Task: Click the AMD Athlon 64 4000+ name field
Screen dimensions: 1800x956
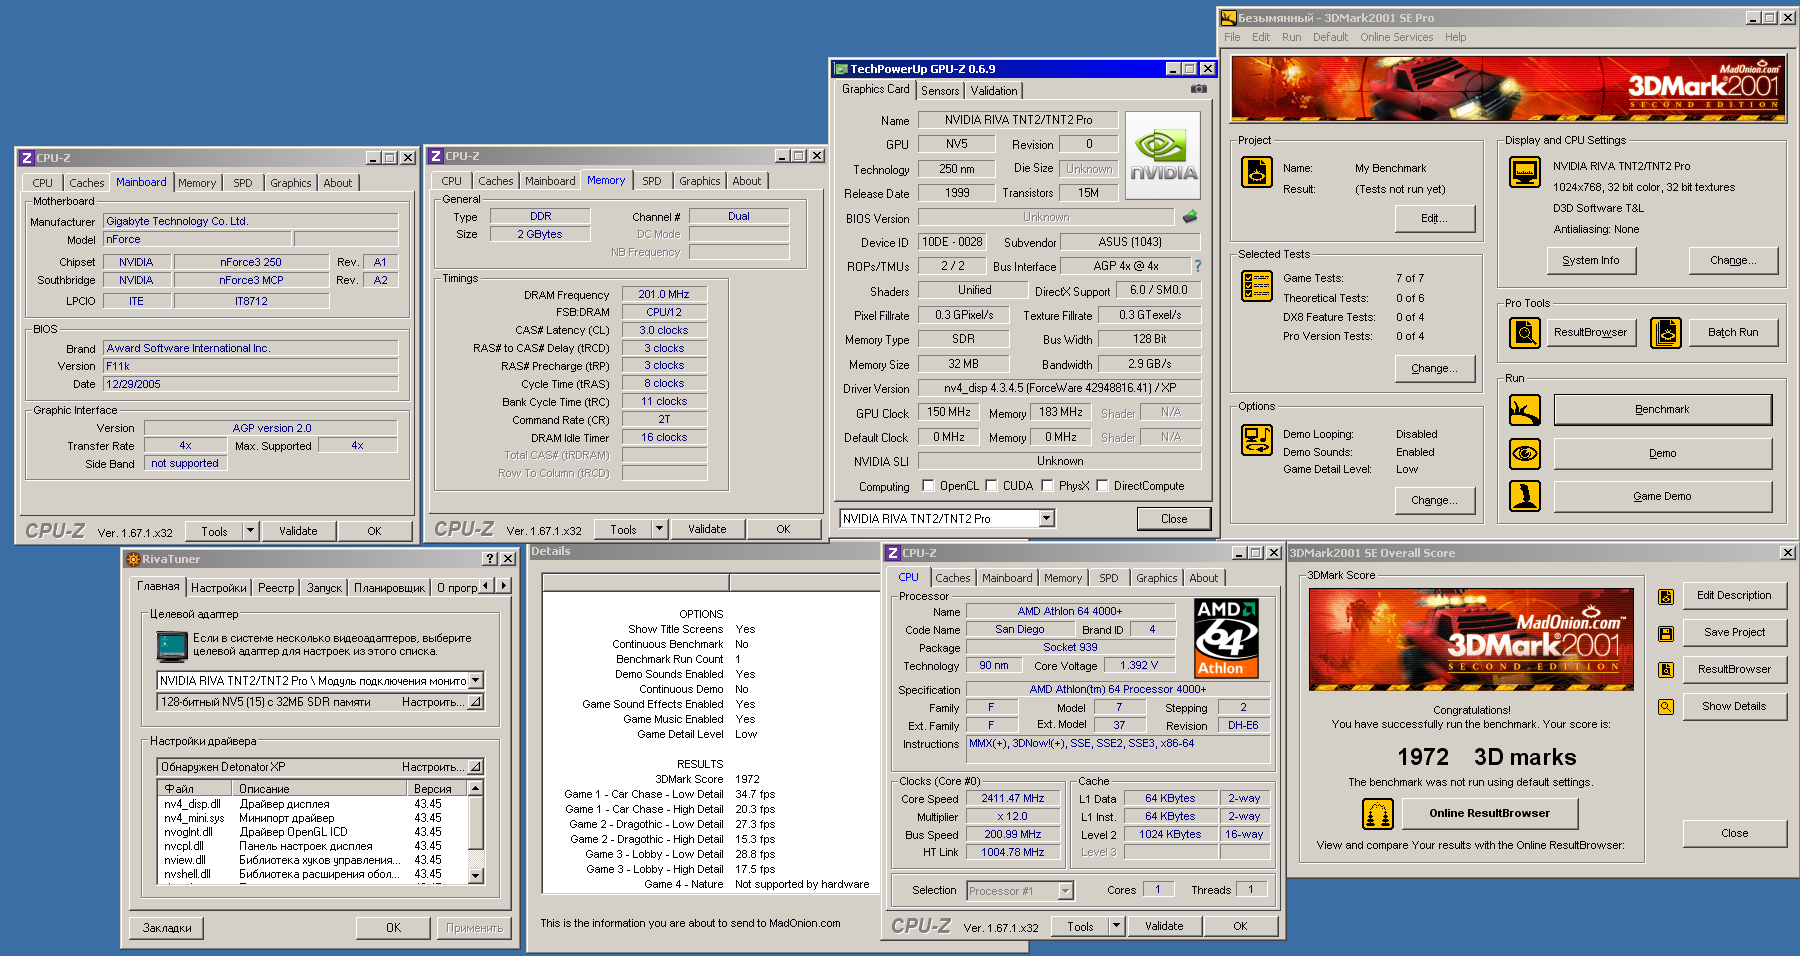Action: click(x=1069, y=611)
